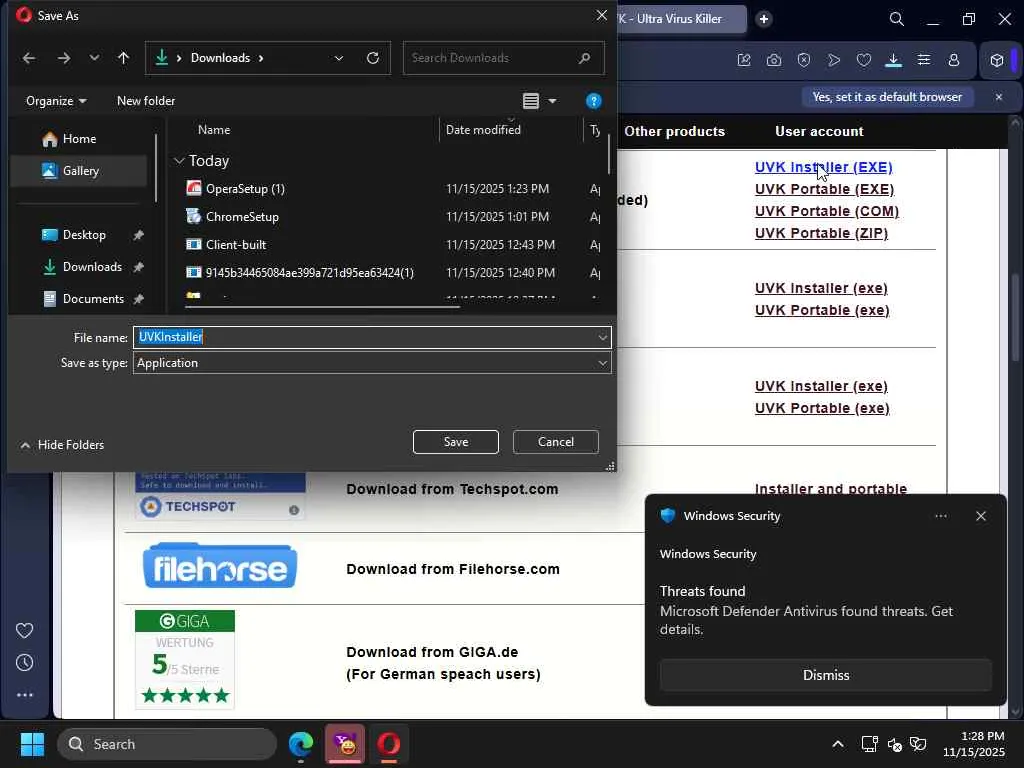Open Microsoft Edge from taskbar
This screenshot has width=1024, height=768.
(301, 744)
